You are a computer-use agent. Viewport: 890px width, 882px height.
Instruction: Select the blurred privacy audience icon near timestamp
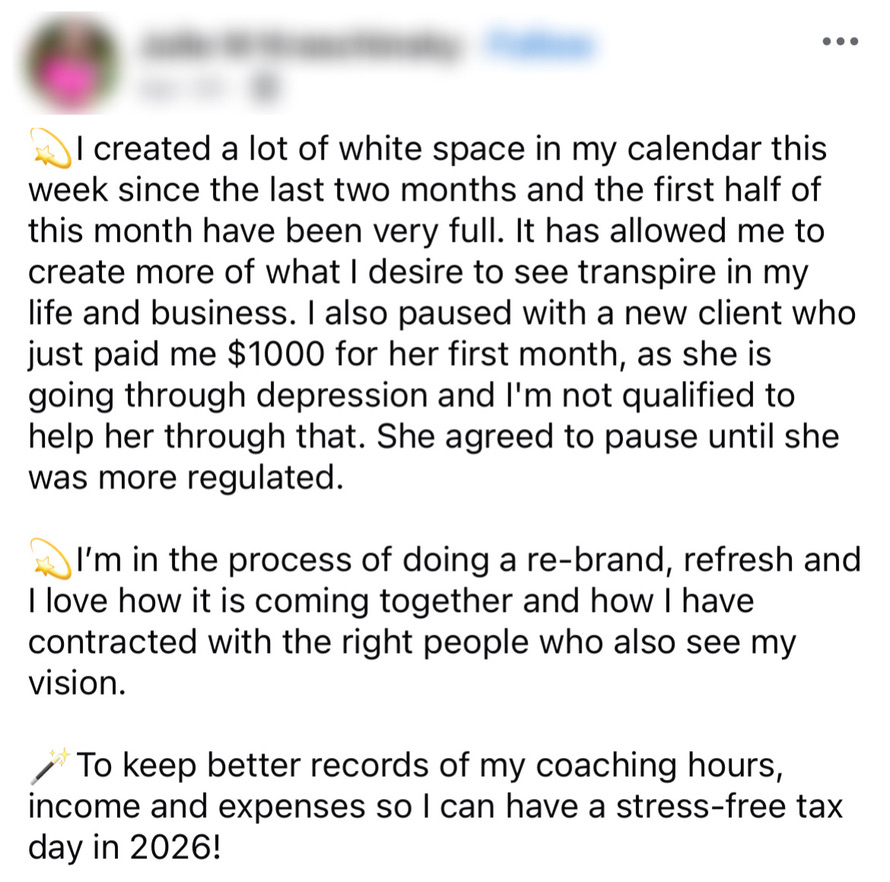[x=266, y=88]
